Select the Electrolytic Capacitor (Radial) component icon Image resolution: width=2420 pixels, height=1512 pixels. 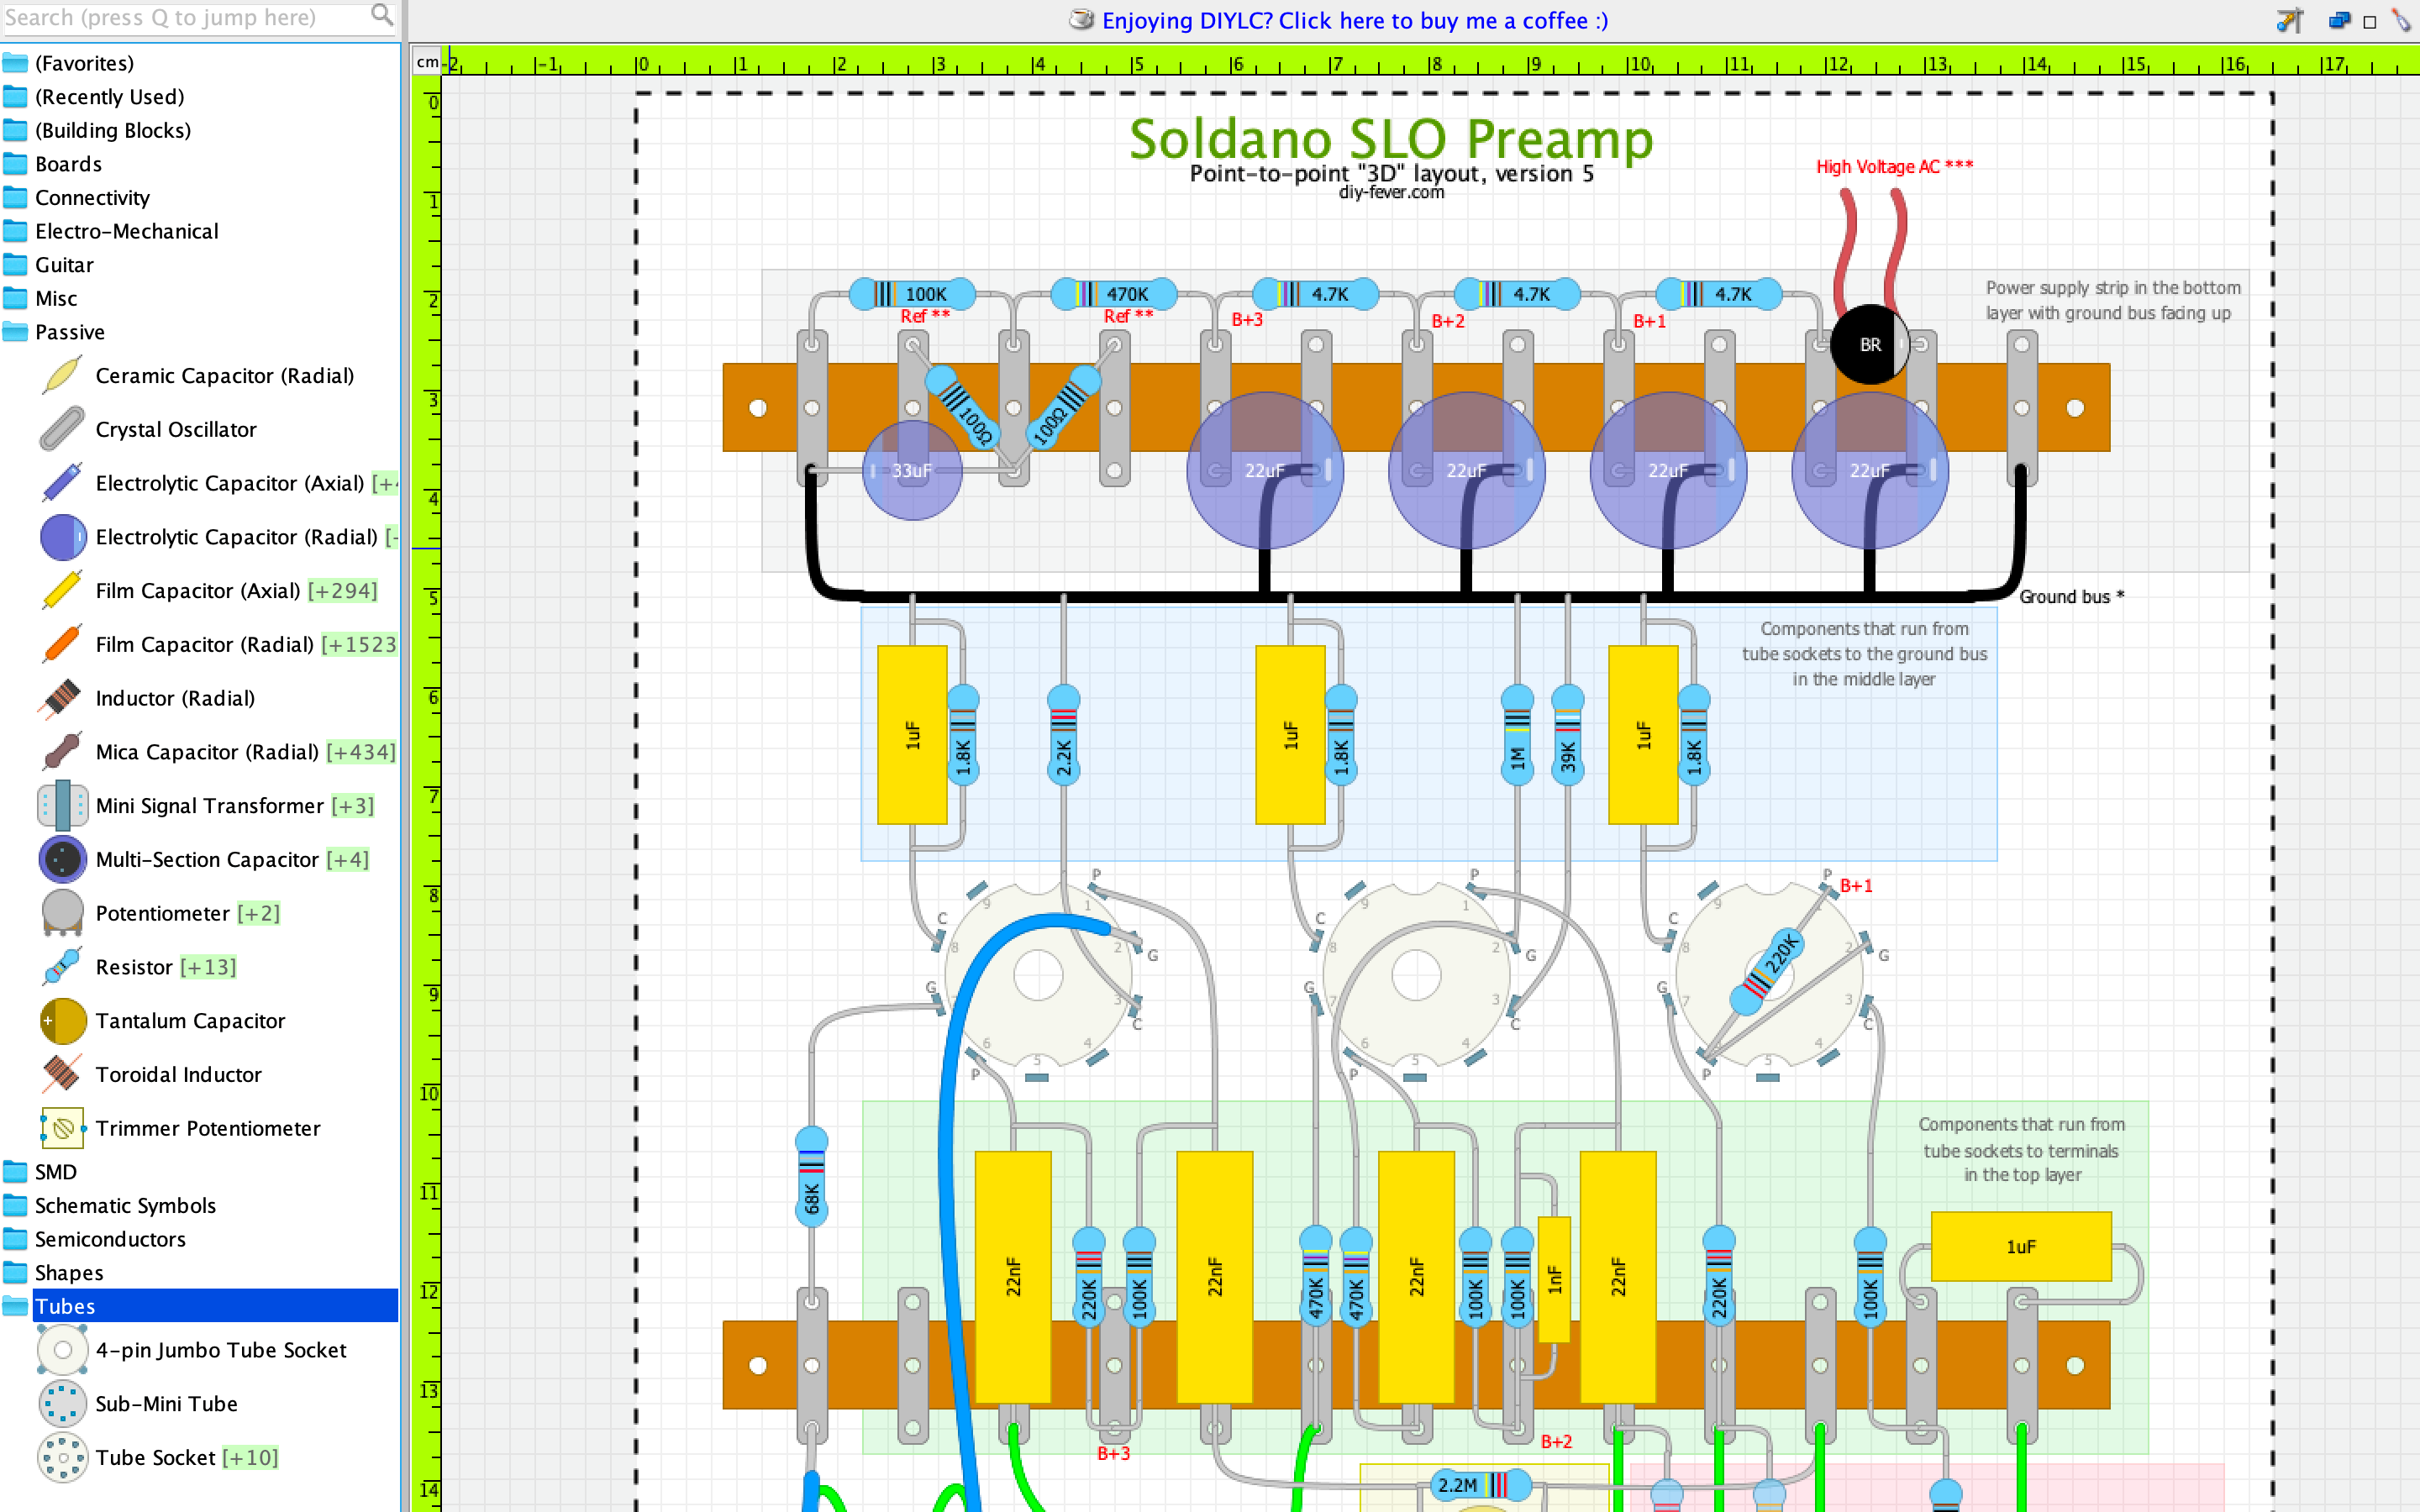(x=62, y=537)
